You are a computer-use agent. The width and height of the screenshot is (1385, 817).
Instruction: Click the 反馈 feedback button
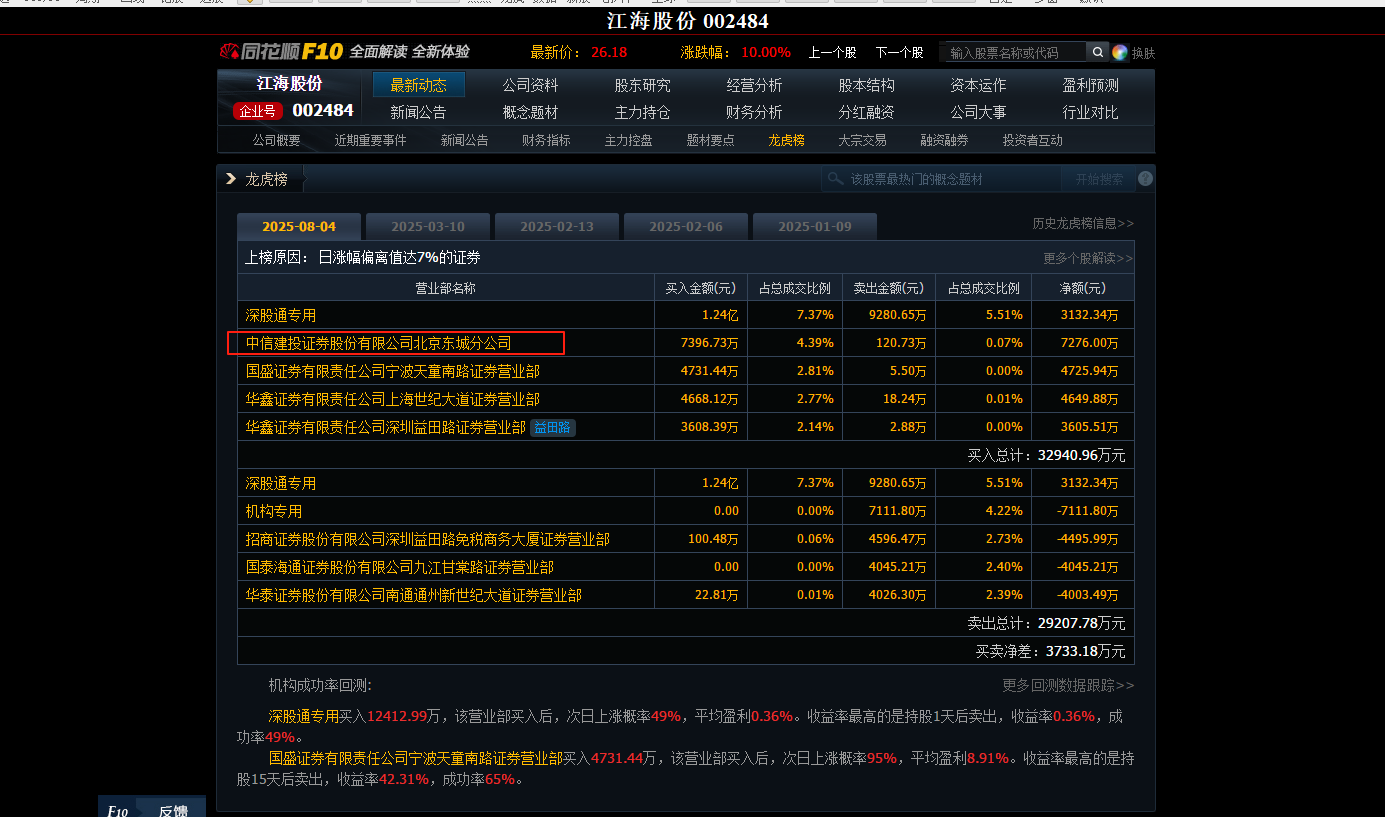(x=173, y=811)
